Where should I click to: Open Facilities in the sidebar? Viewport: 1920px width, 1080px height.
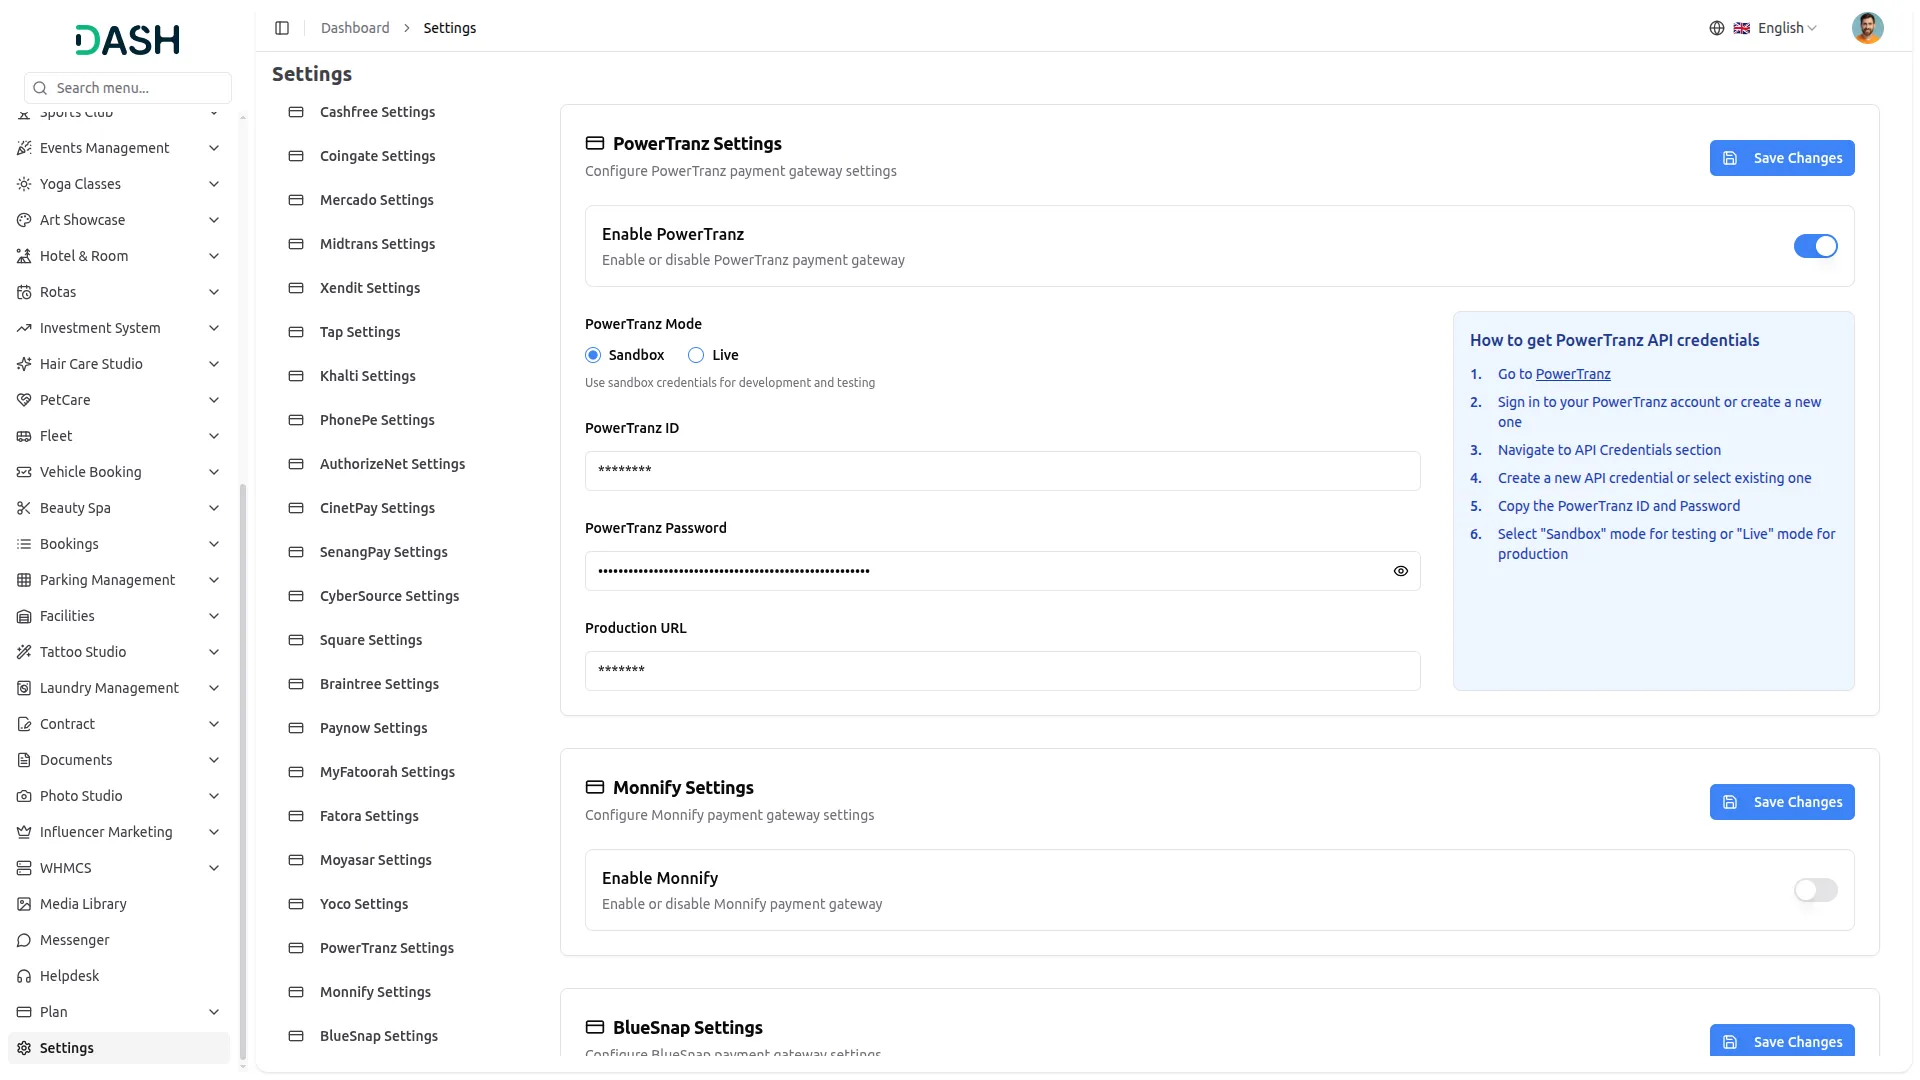119,616
